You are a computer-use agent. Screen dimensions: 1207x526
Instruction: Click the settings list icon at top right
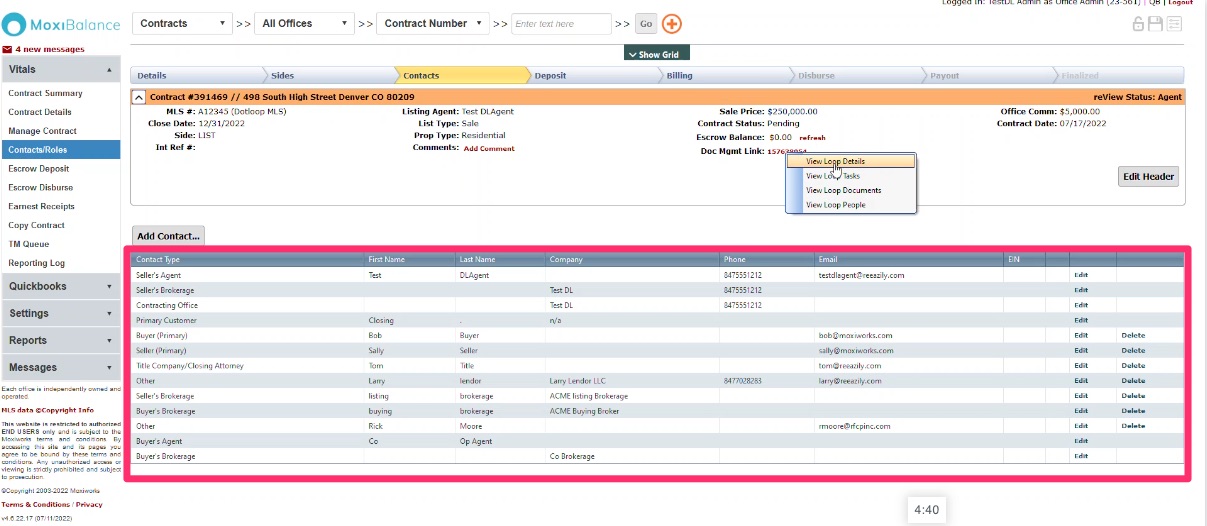(x=1174, y=24)
